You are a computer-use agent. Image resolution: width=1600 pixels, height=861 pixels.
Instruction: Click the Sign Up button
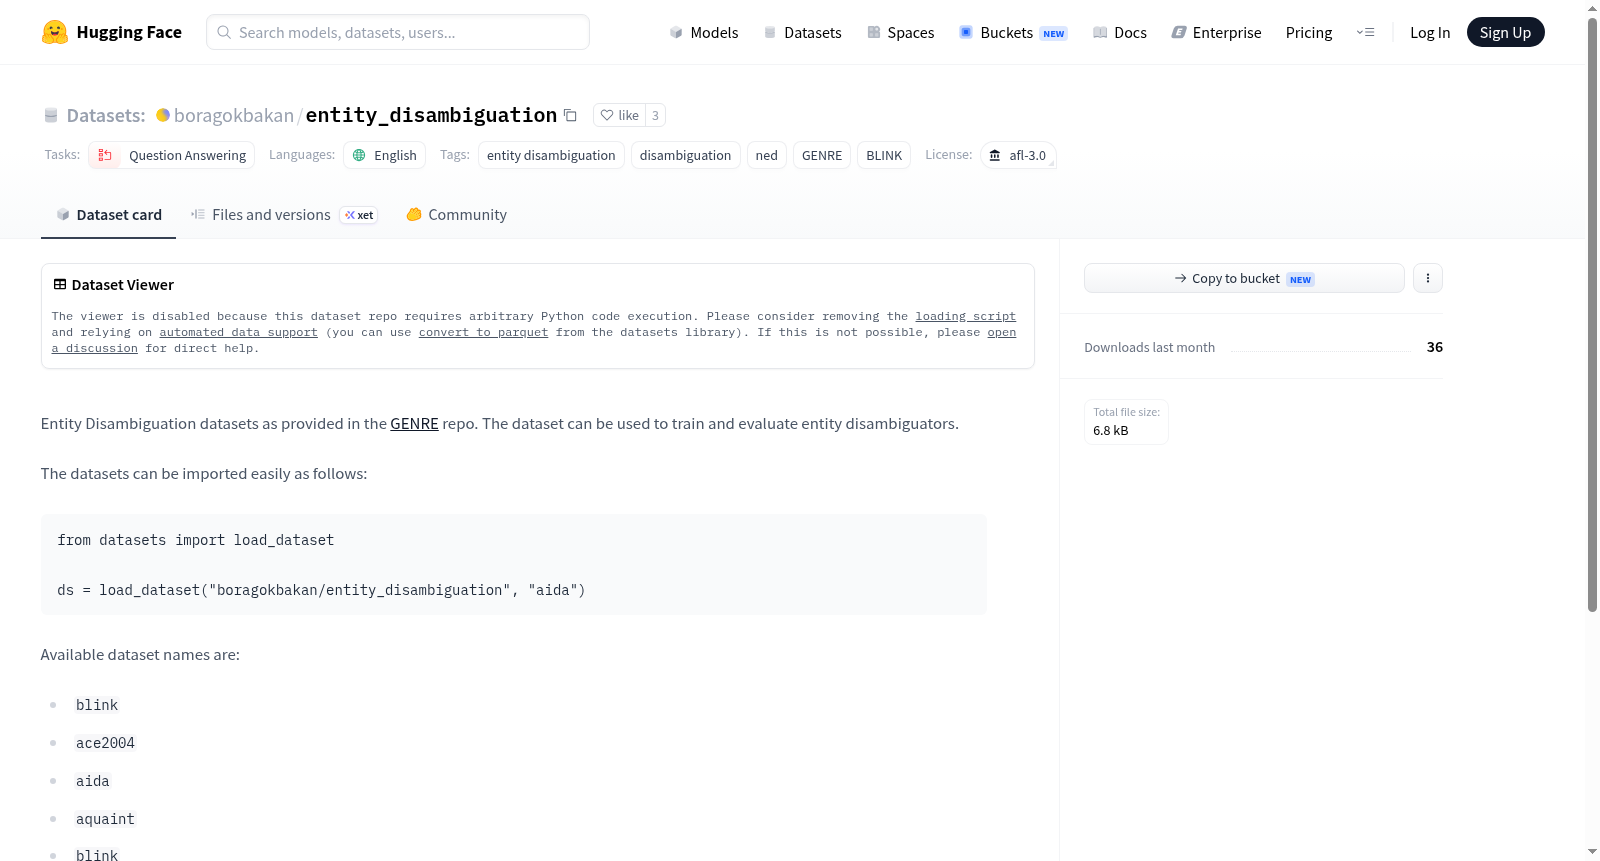pos(1505,32)
